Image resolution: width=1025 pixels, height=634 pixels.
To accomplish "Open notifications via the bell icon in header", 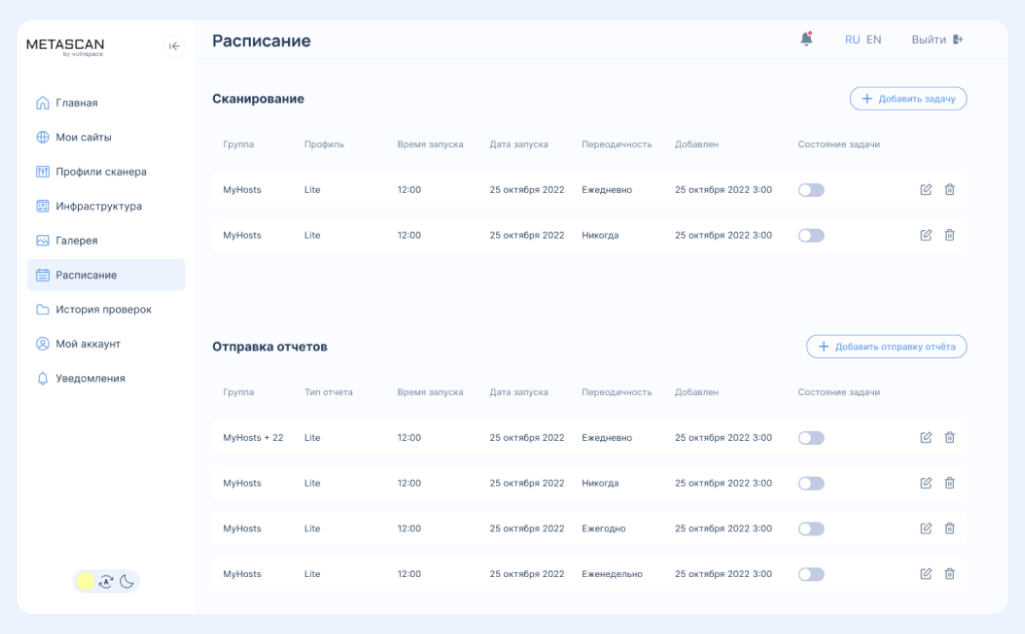I will click(x=807, y=39).
